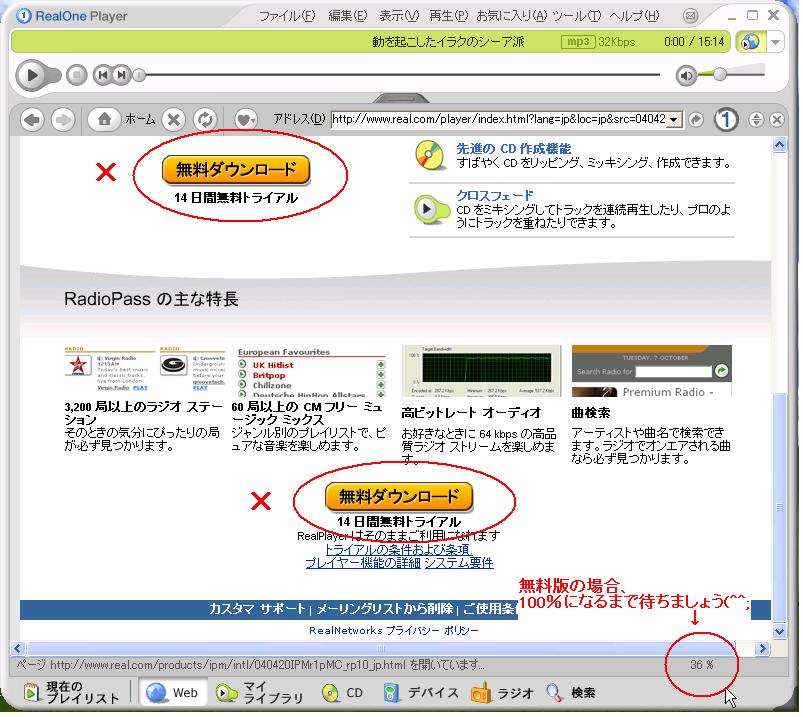Refresh the current web page
Screen dimensions: 803x717
pyautogui.click(x=205, y=120)
